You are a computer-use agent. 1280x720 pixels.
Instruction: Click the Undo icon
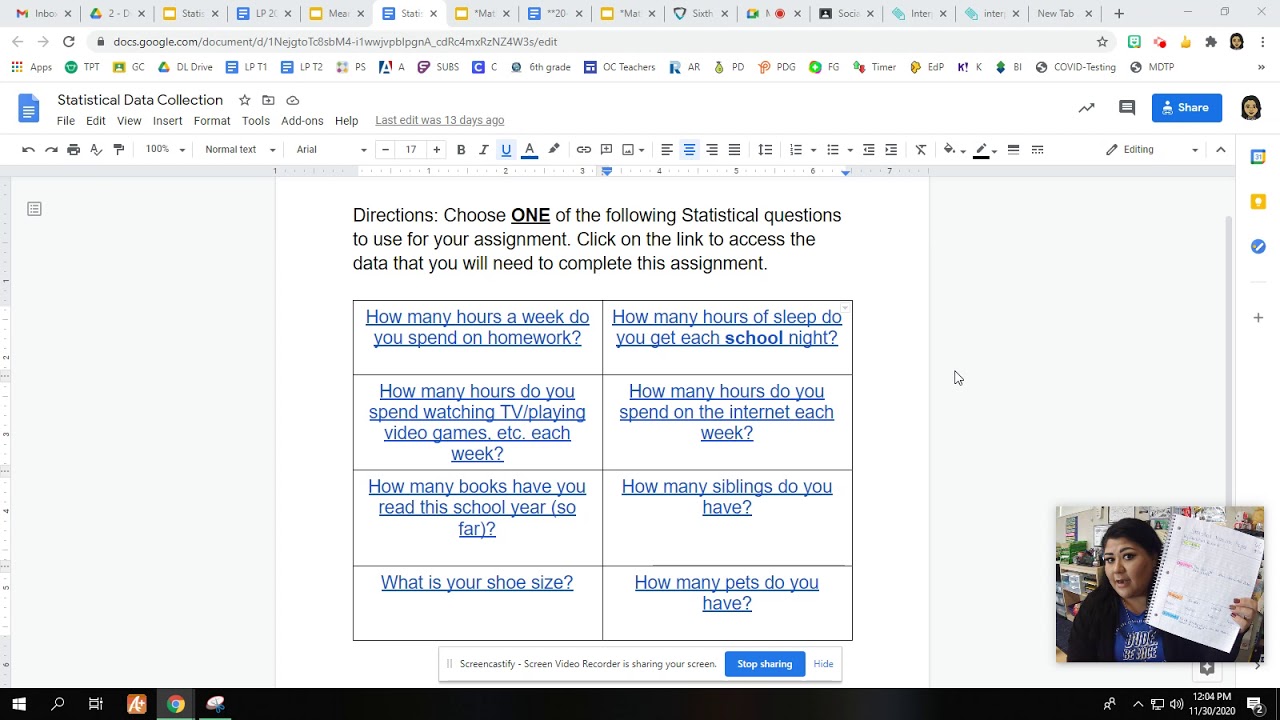[x=28, y=150]
